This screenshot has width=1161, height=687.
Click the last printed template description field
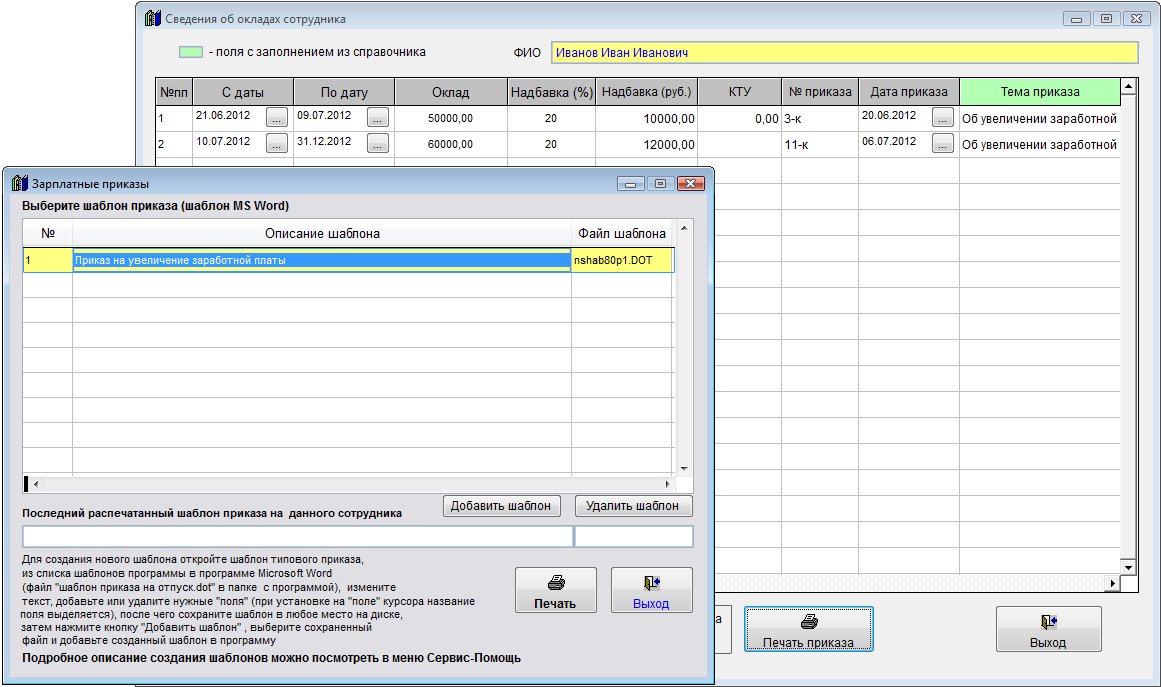coord(297,537)
